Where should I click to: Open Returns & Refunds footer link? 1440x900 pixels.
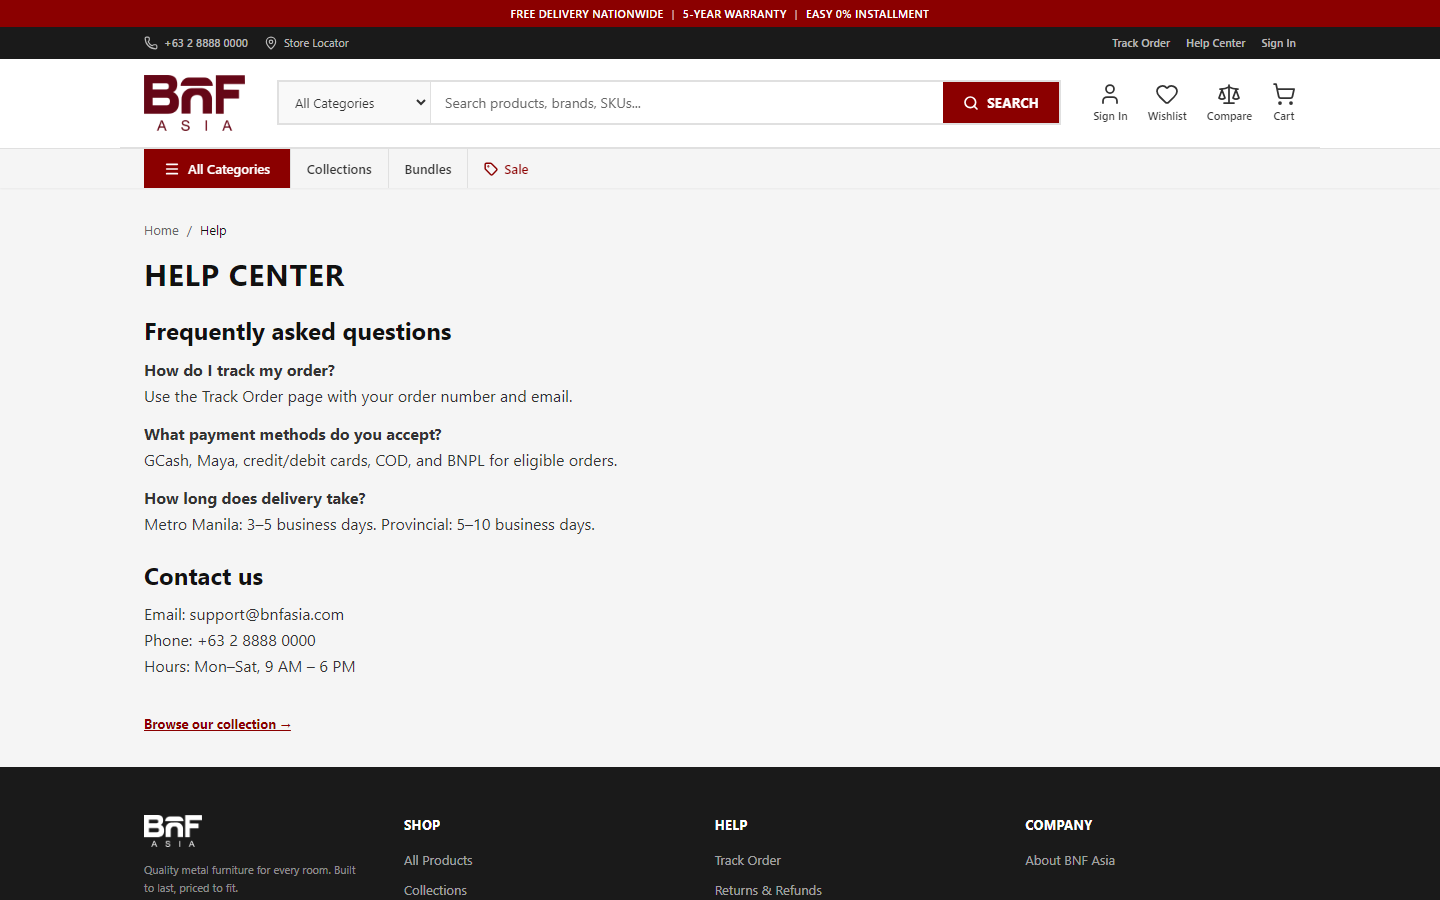[x=768, y=890]
